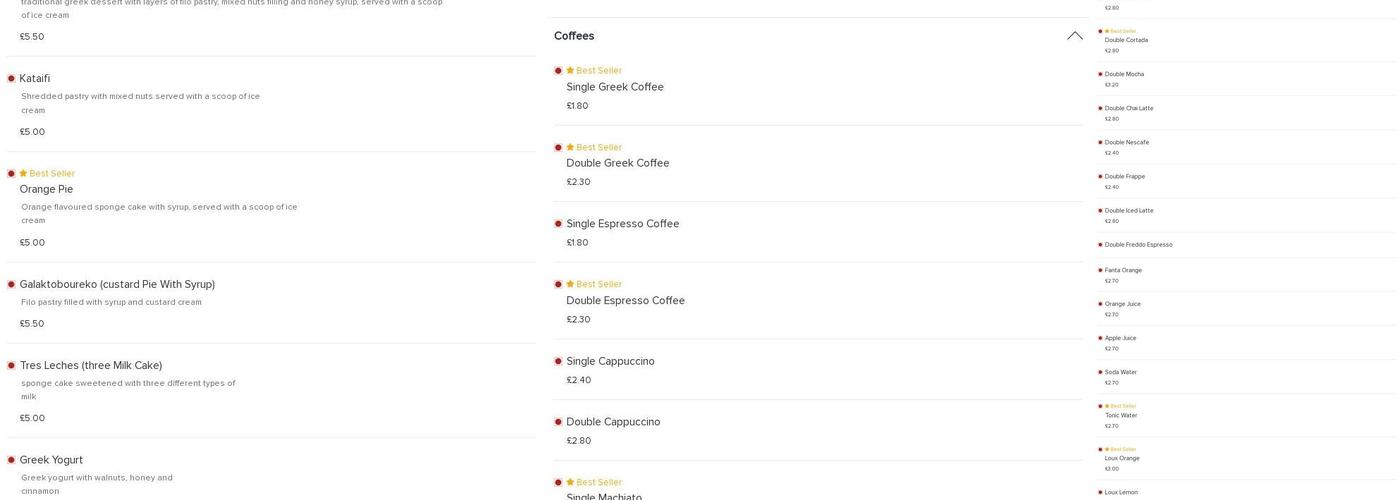Choose Fanta Orange from the drinks list
Image resolution: width=1400 pixels, height=500 pixels.
tap(1123, 270)
